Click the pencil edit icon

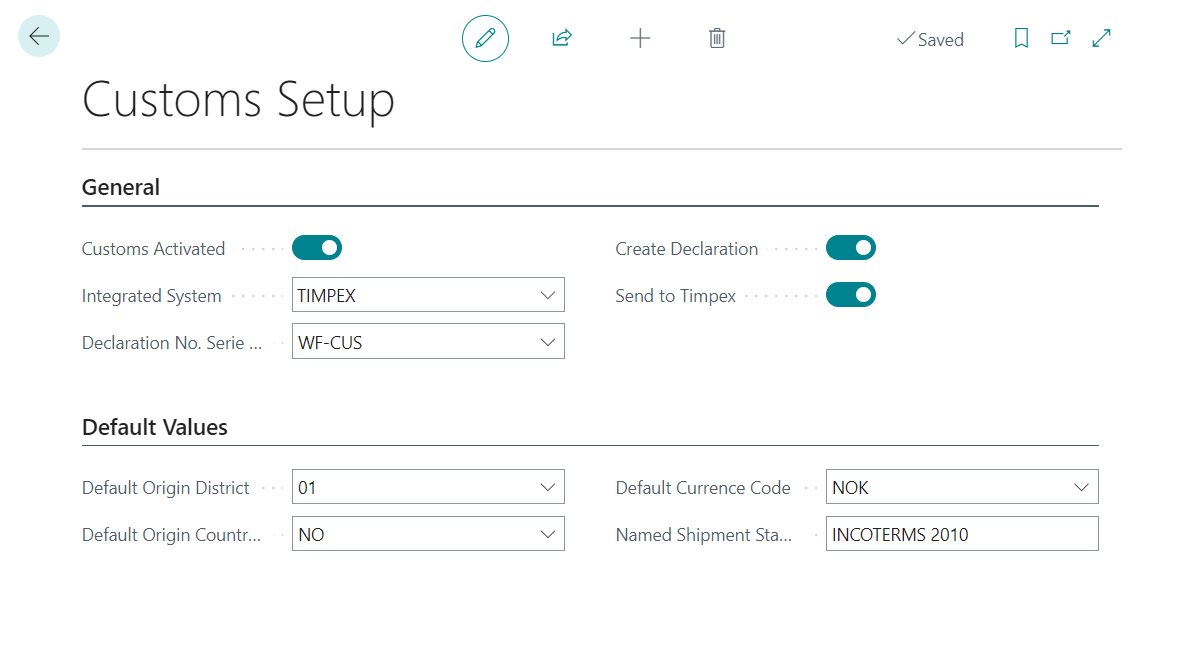point(485,39)
